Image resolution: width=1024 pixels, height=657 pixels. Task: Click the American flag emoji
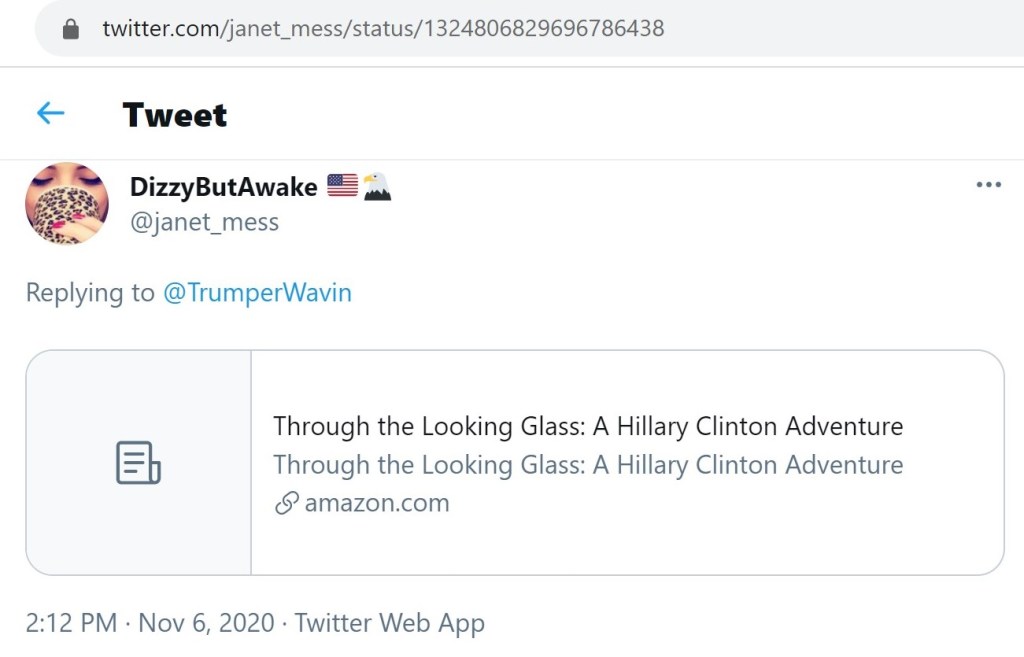pyautogui.click(x=342, y=185)
